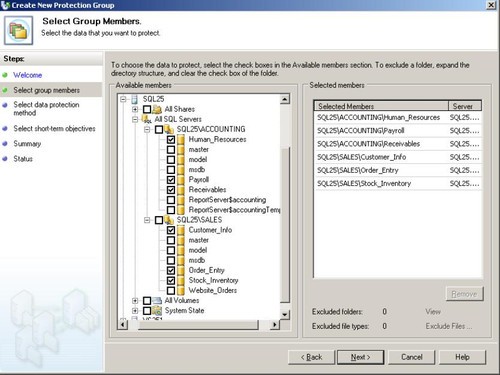
Task: Check the SQL25\SALES instance checkbox
Action: [159, 220]
